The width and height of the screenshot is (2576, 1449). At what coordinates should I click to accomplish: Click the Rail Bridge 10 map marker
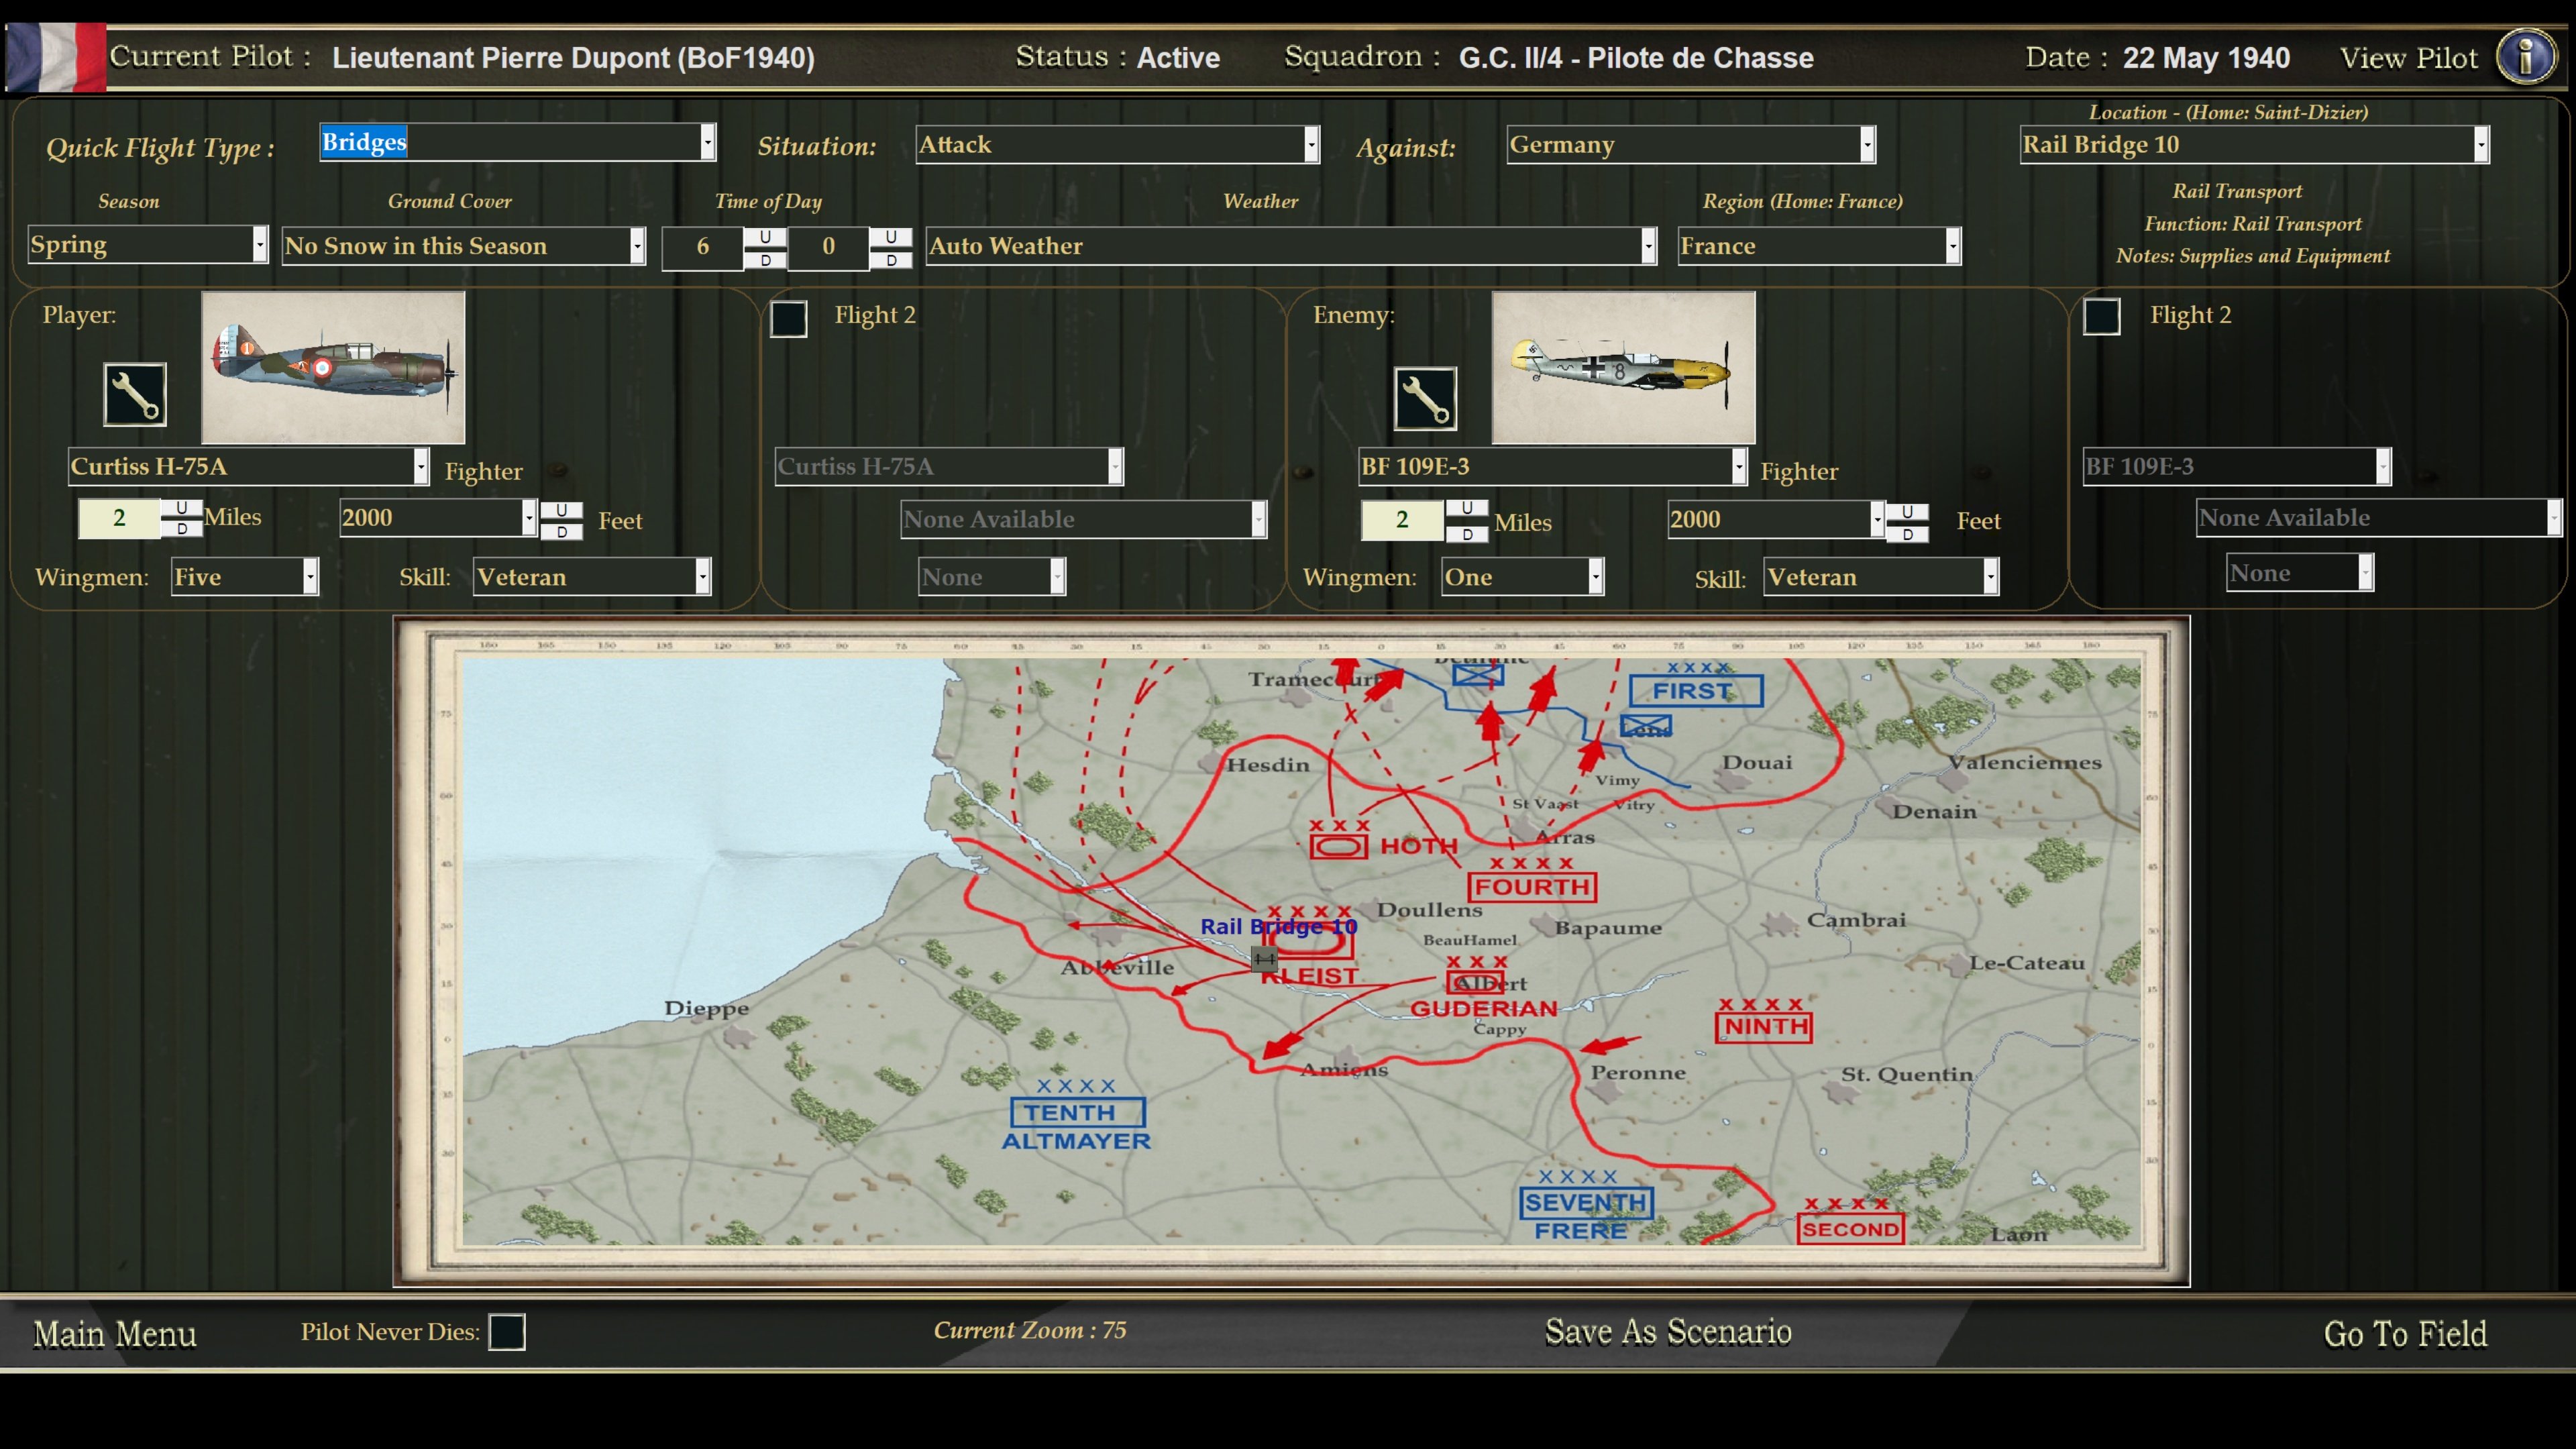tap(1264, 959)
